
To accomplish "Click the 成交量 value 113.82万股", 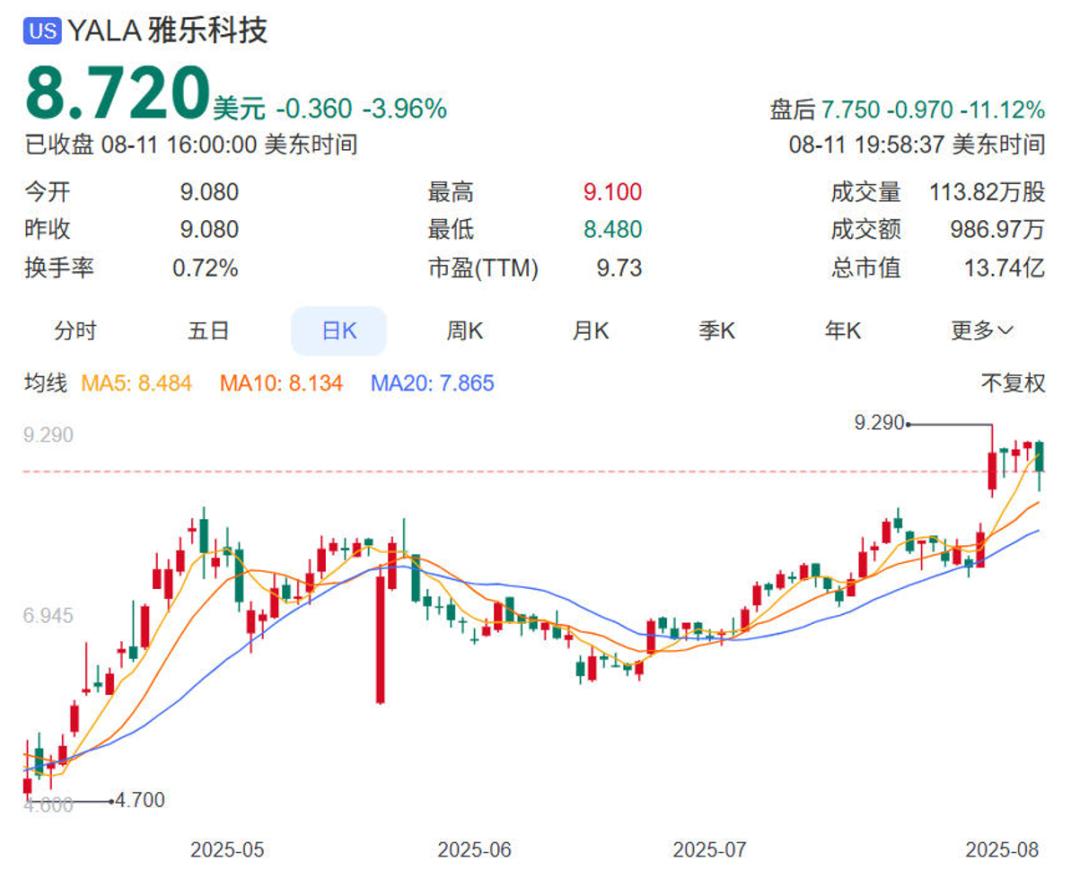I will 987,192.
